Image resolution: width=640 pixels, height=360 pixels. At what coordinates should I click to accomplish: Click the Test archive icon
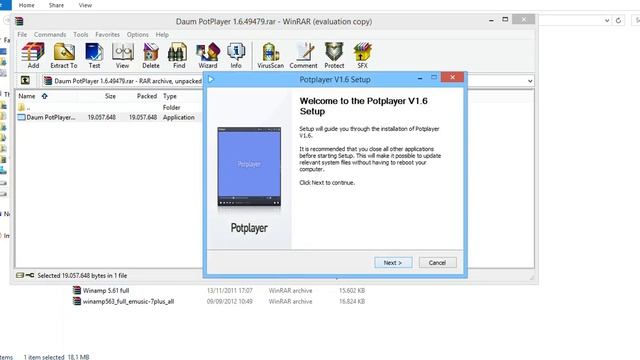coord(94,56)
